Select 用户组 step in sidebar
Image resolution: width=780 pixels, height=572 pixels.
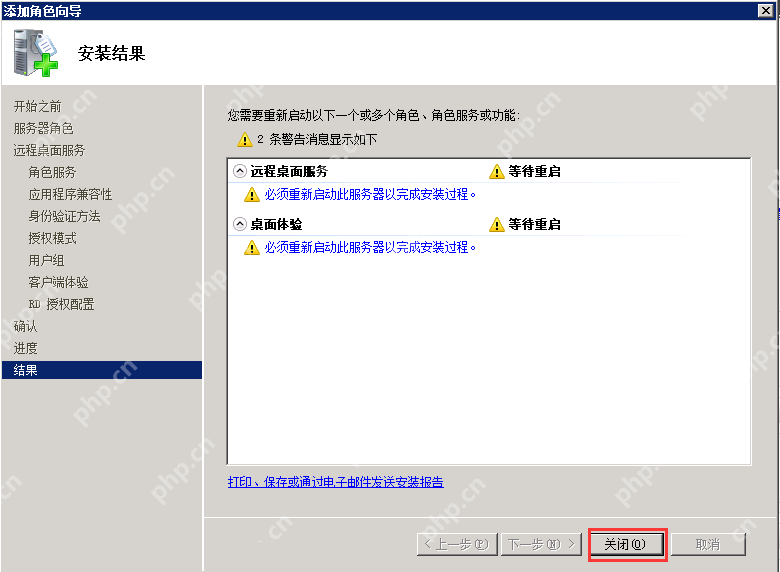[x=46, y=261]
